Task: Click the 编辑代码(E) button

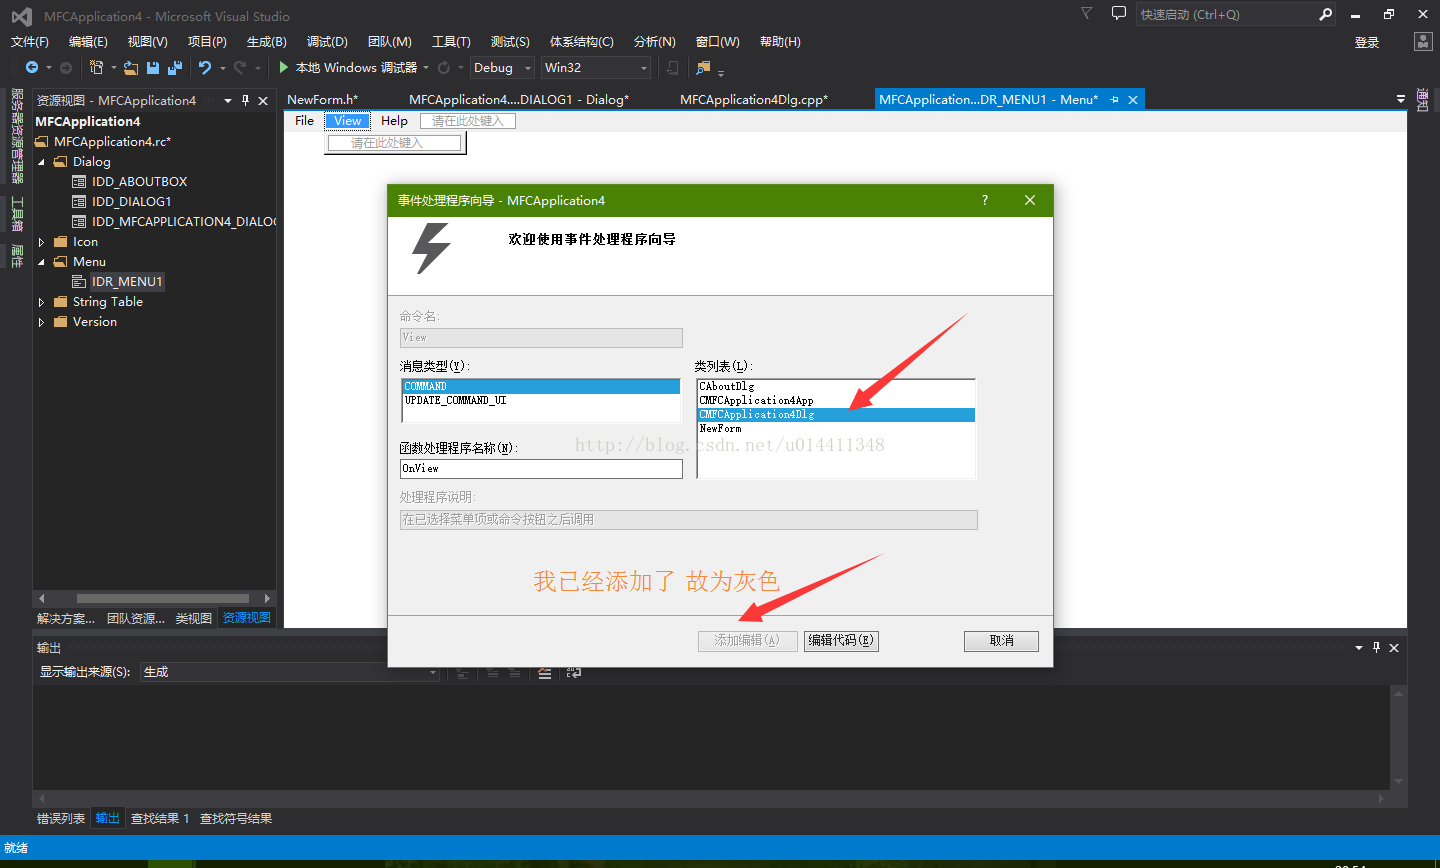Action: [841, 641]
